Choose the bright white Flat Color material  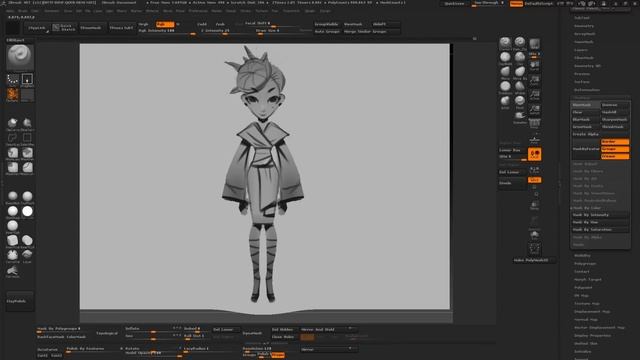click(27, 212)
